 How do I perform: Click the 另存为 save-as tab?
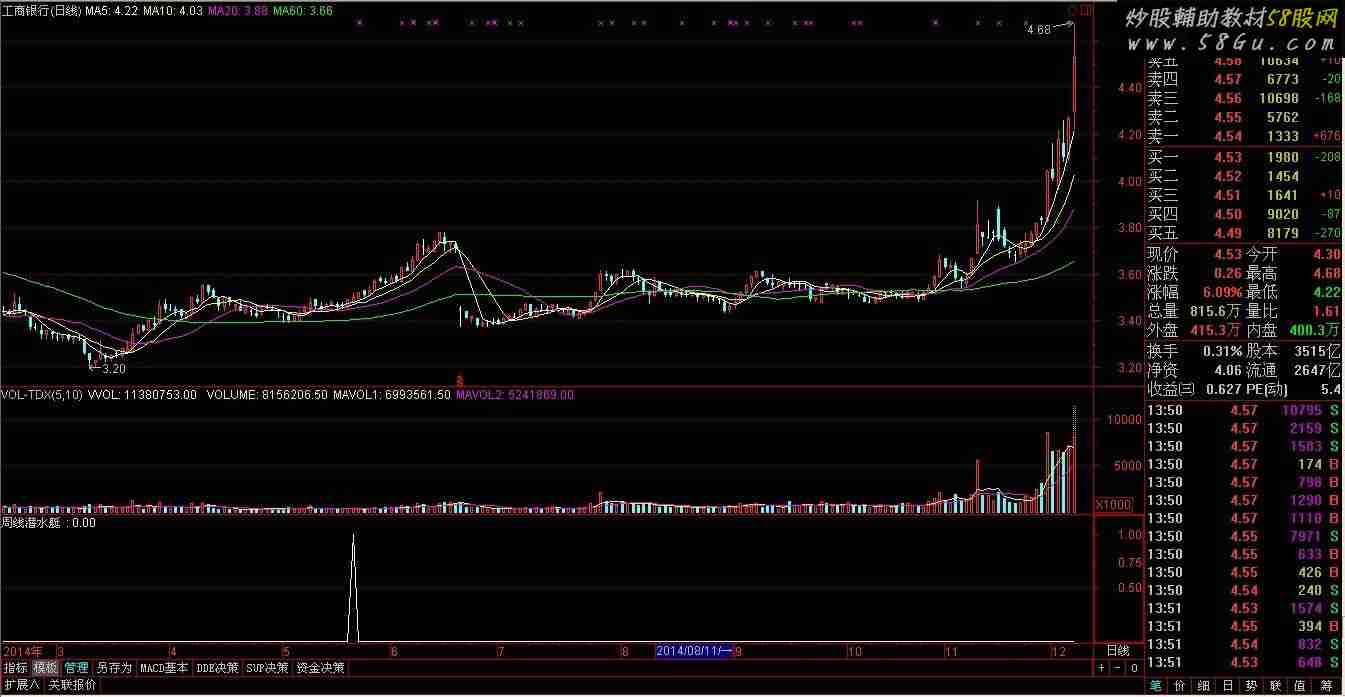tap(114, 668)
